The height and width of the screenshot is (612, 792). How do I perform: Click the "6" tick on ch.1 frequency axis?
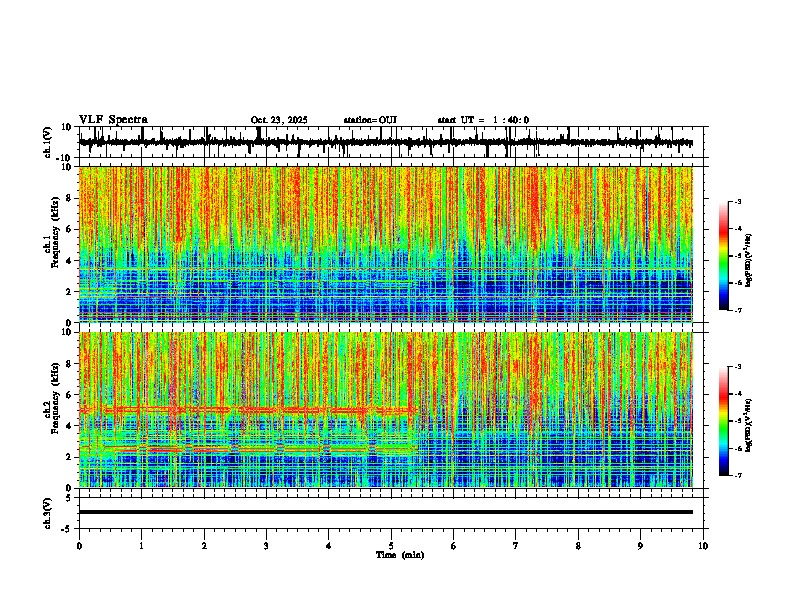click(x=69, y=230)
